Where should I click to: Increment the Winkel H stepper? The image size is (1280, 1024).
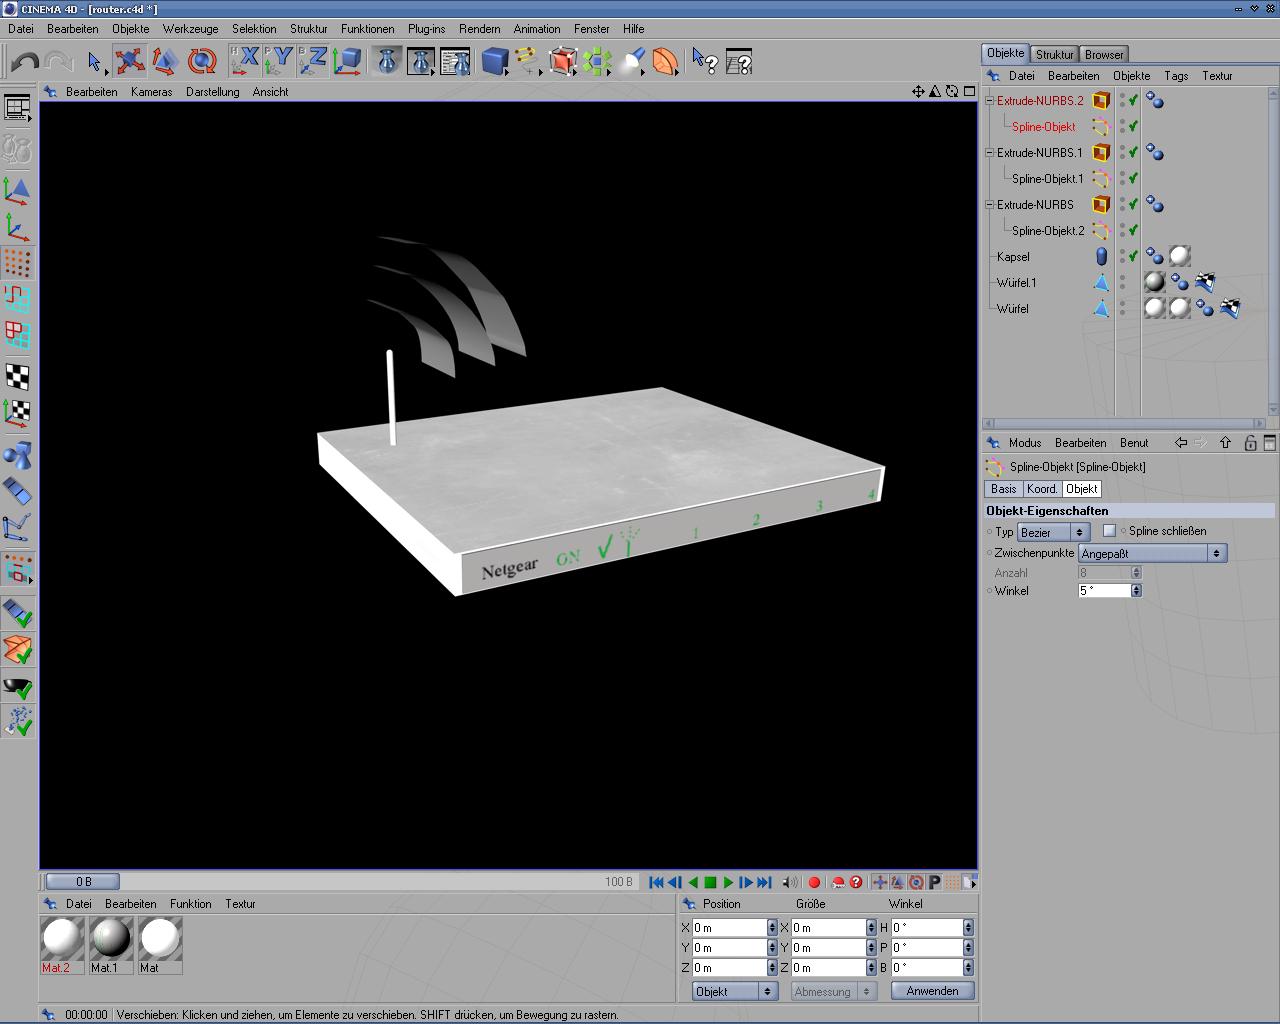(968, 924)
